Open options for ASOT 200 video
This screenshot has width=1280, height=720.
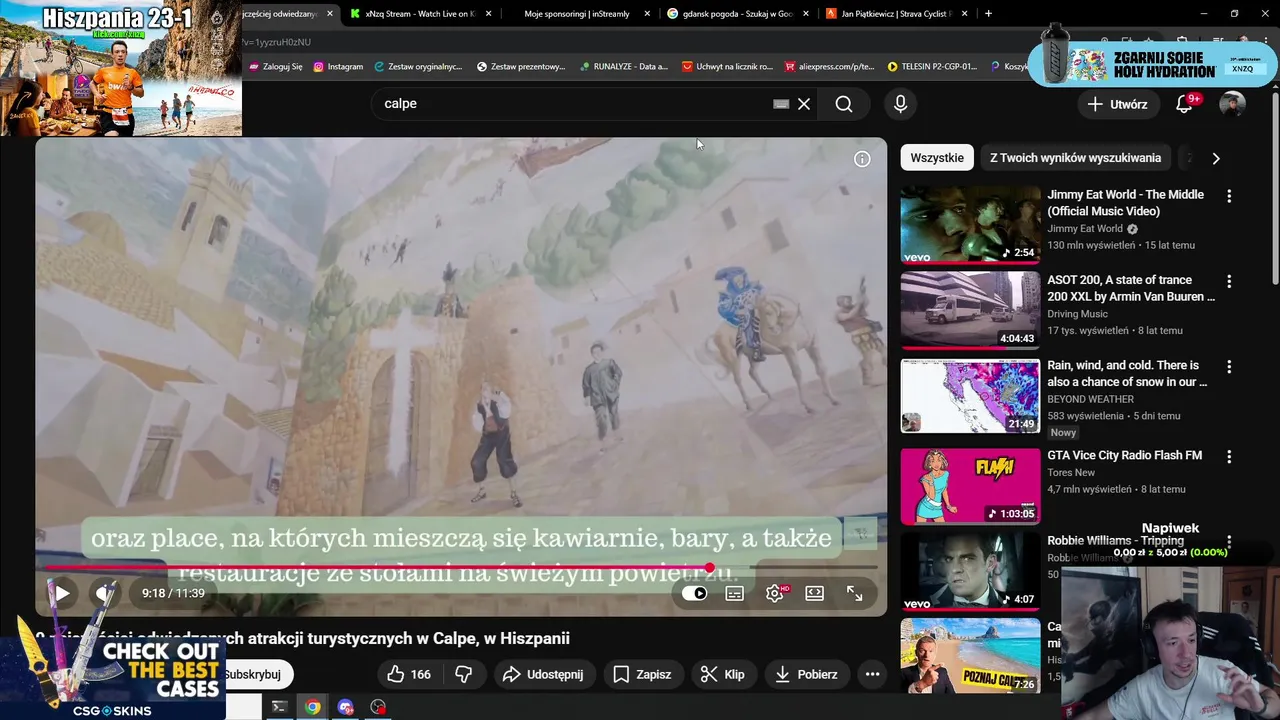click(x=1229, y=282)
